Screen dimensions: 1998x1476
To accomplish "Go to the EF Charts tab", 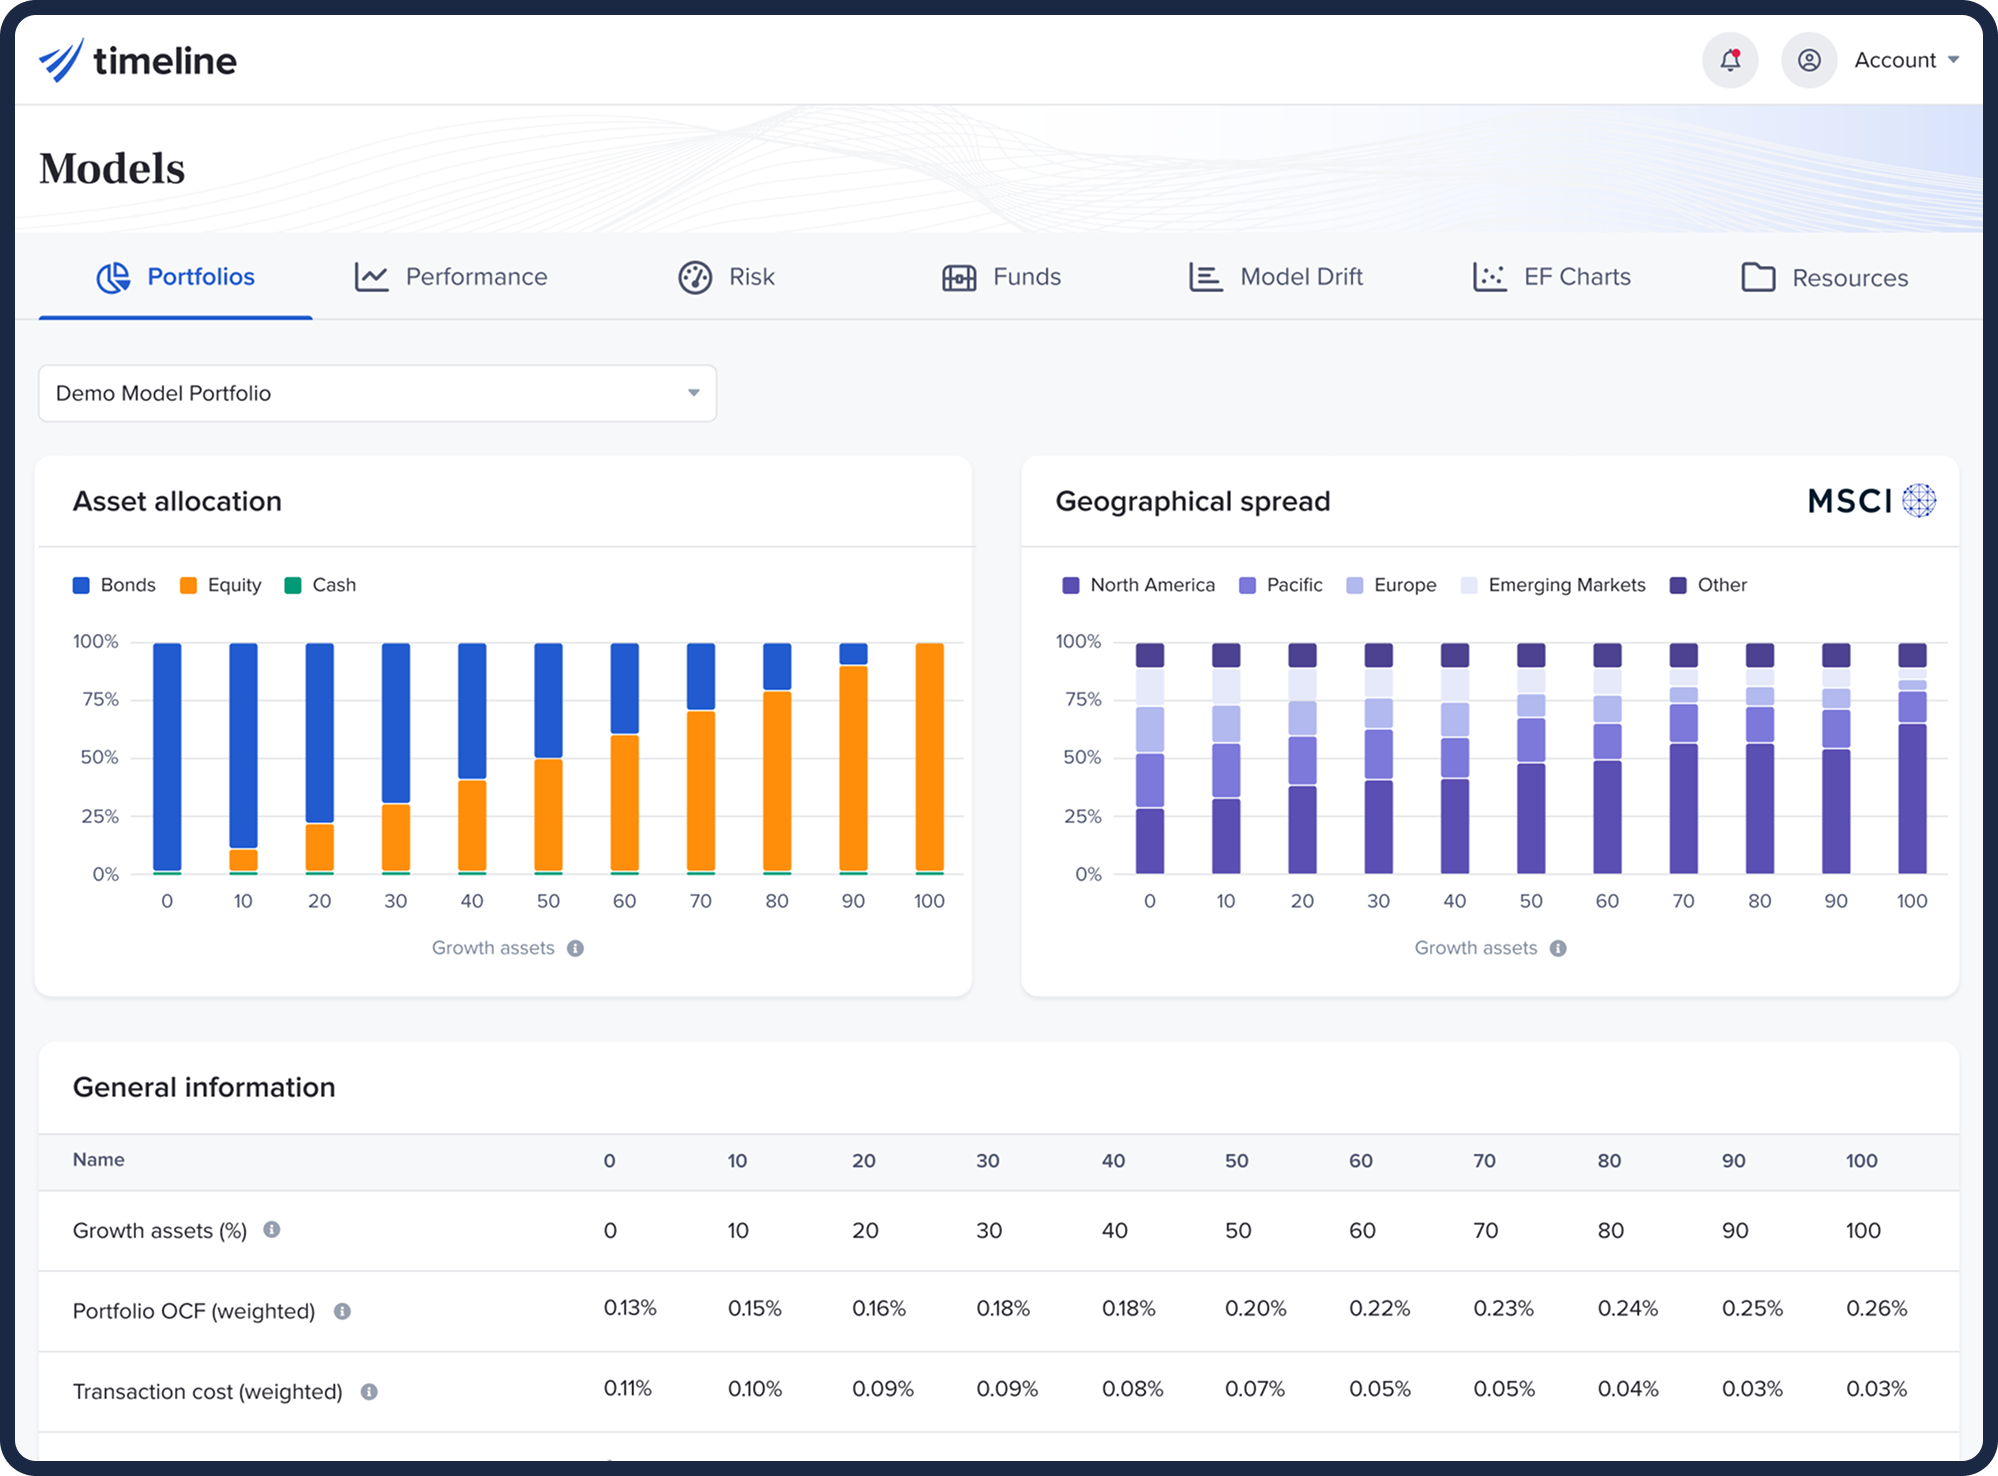I will pyautogui.click(x=1552, y=277).
